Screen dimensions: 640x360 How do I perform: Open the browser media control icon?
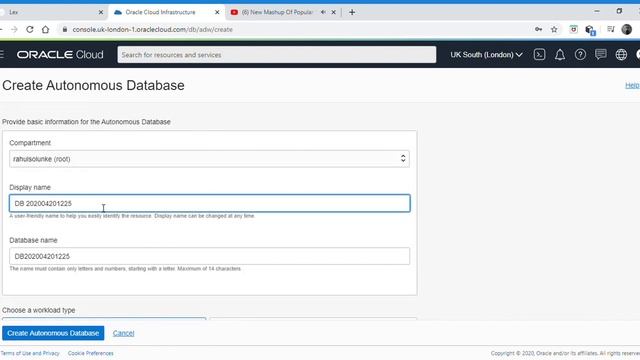(x=611, y=29)
